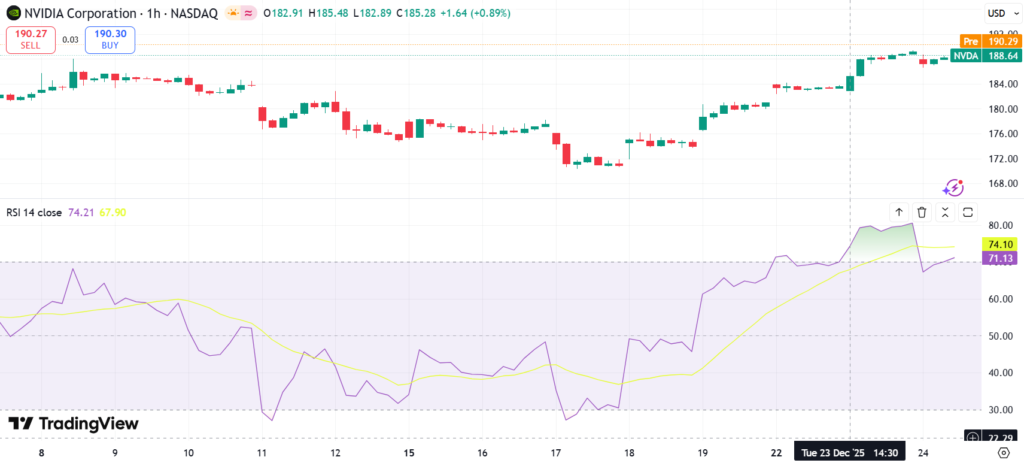Click the yellow 74.10 RSI-MA value label
Screen dimensions: 1024x463
click(x=999, y=244)
